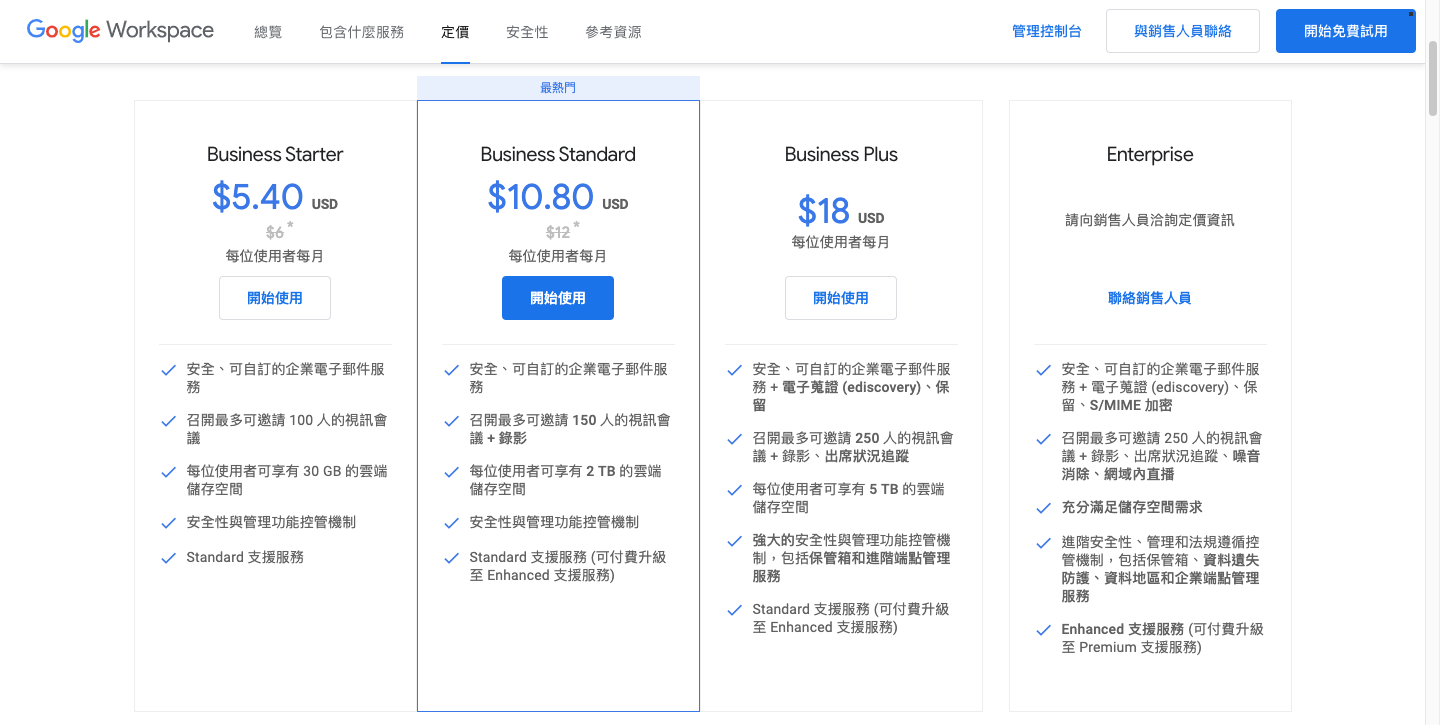The image size is (1440, 725).
Task: Click checkmark beside 30 GB 雲端儲存空間
Action: pos(169,472)
